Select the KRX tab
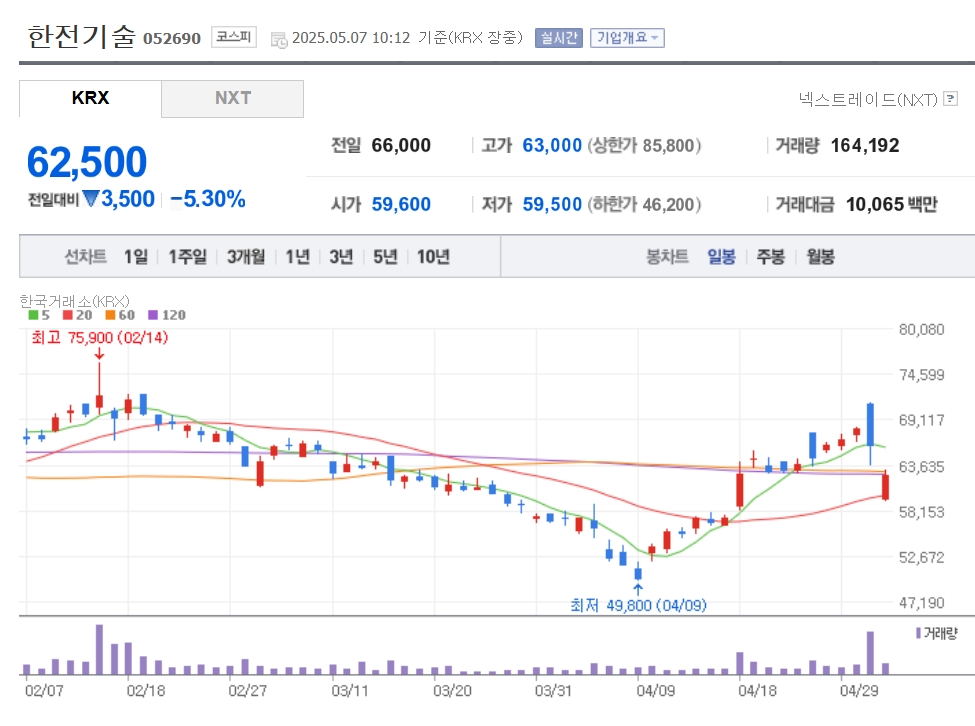The image size is (975, 726). [x=90, y=98]
